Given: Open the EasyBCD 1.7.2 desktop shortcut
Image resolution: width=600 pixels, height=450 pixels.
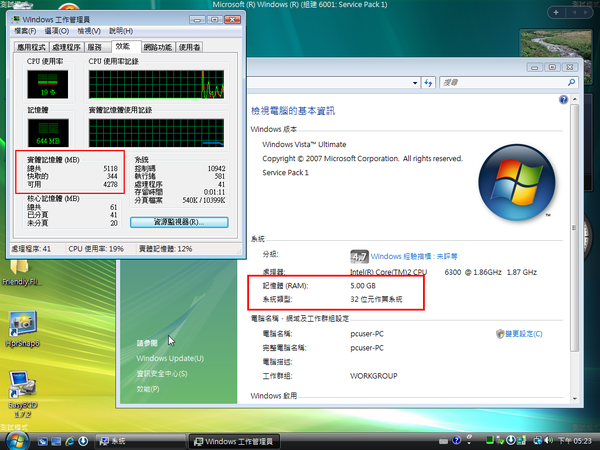Looking at the screenshot, I should coord(22,394).
